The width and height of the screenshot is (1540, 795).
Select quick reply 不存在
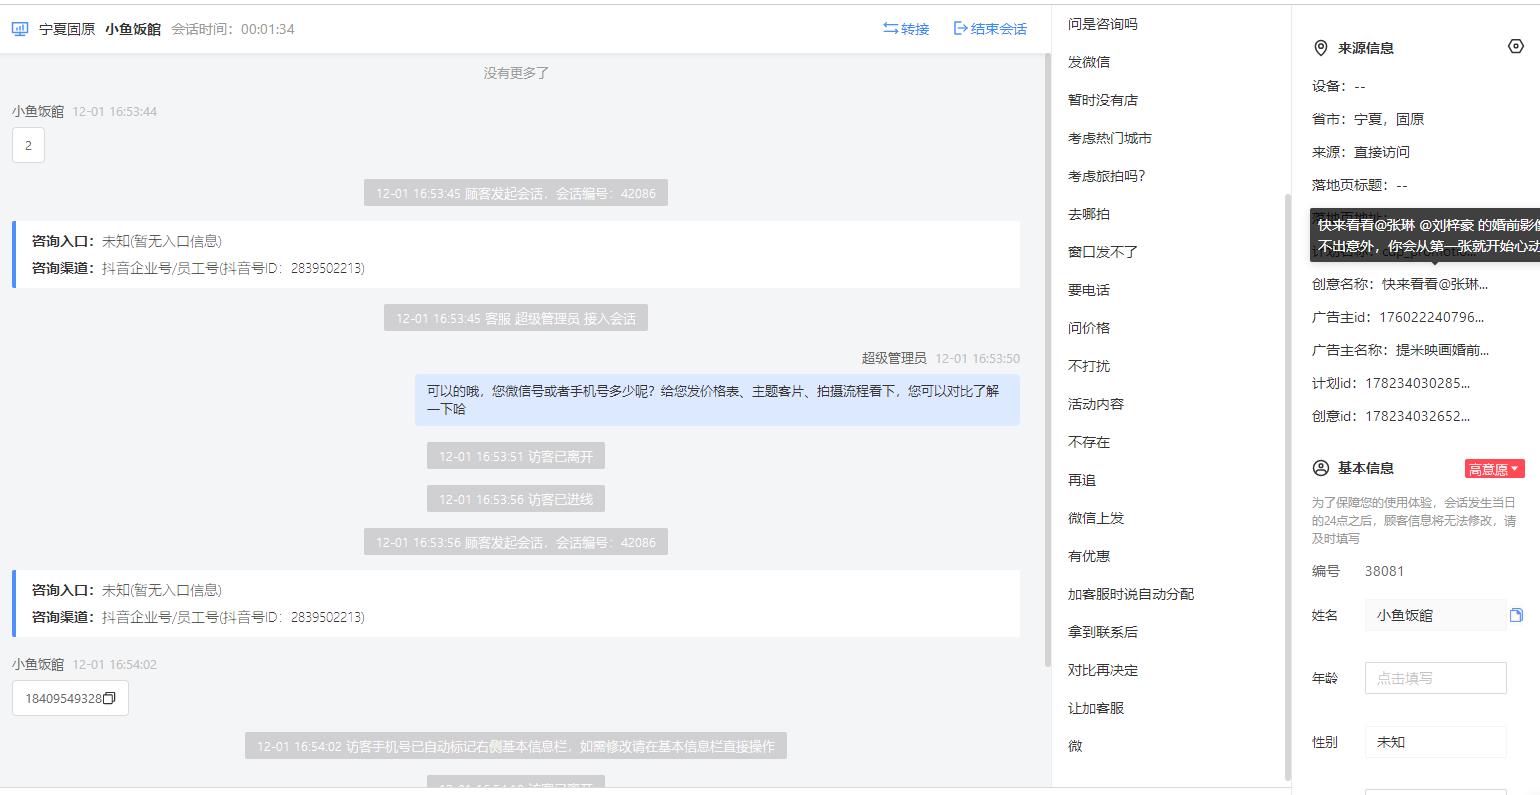click(x=1088, y=442)
